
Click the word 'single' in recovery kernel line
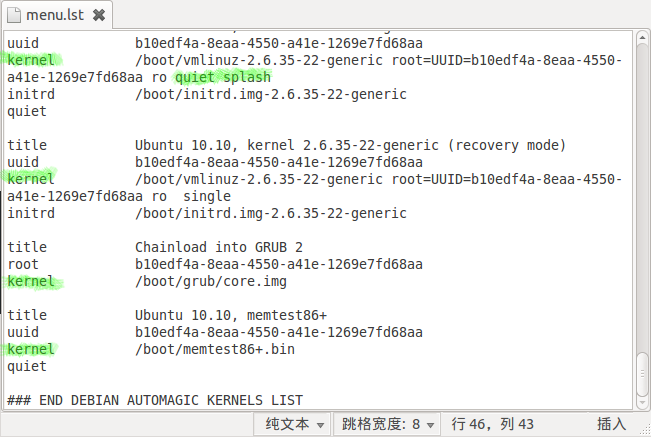click(x=207, y=196)
